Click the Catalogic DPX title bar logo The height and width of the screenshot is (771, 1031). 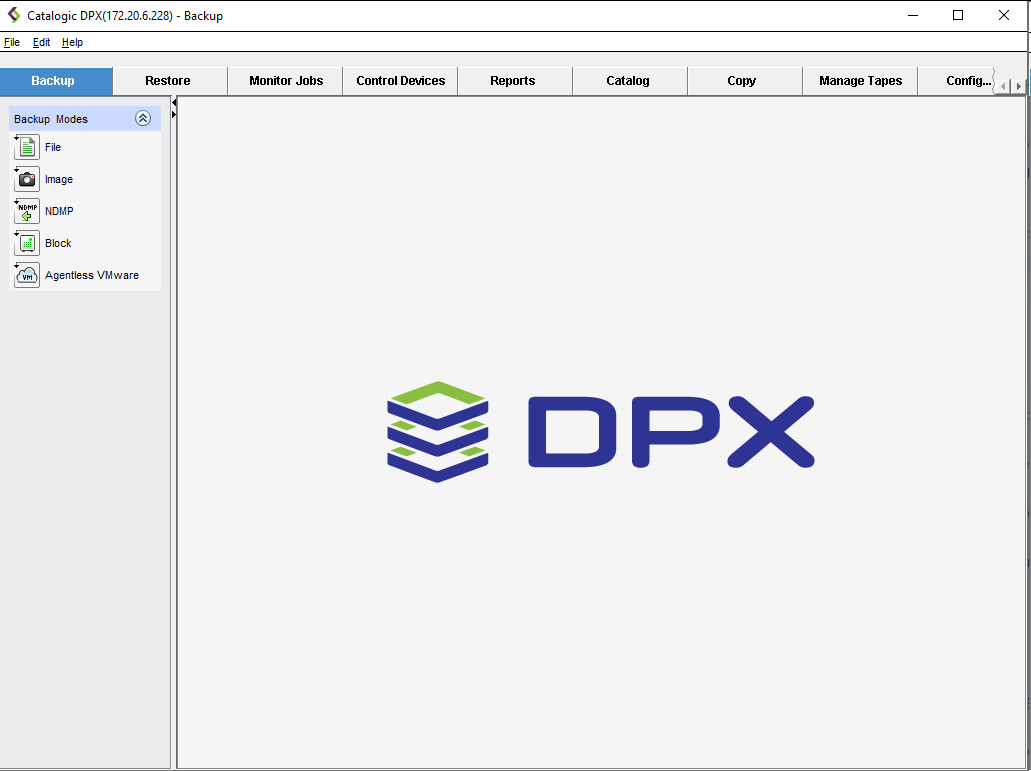14,15
